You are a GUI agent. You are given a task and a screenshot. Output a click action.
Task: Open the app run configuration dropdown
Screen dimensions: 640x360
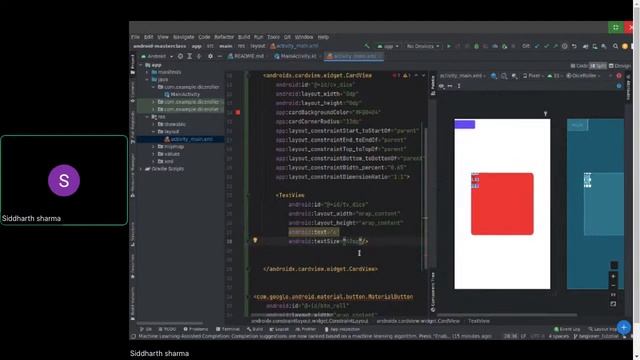[388, 47]
